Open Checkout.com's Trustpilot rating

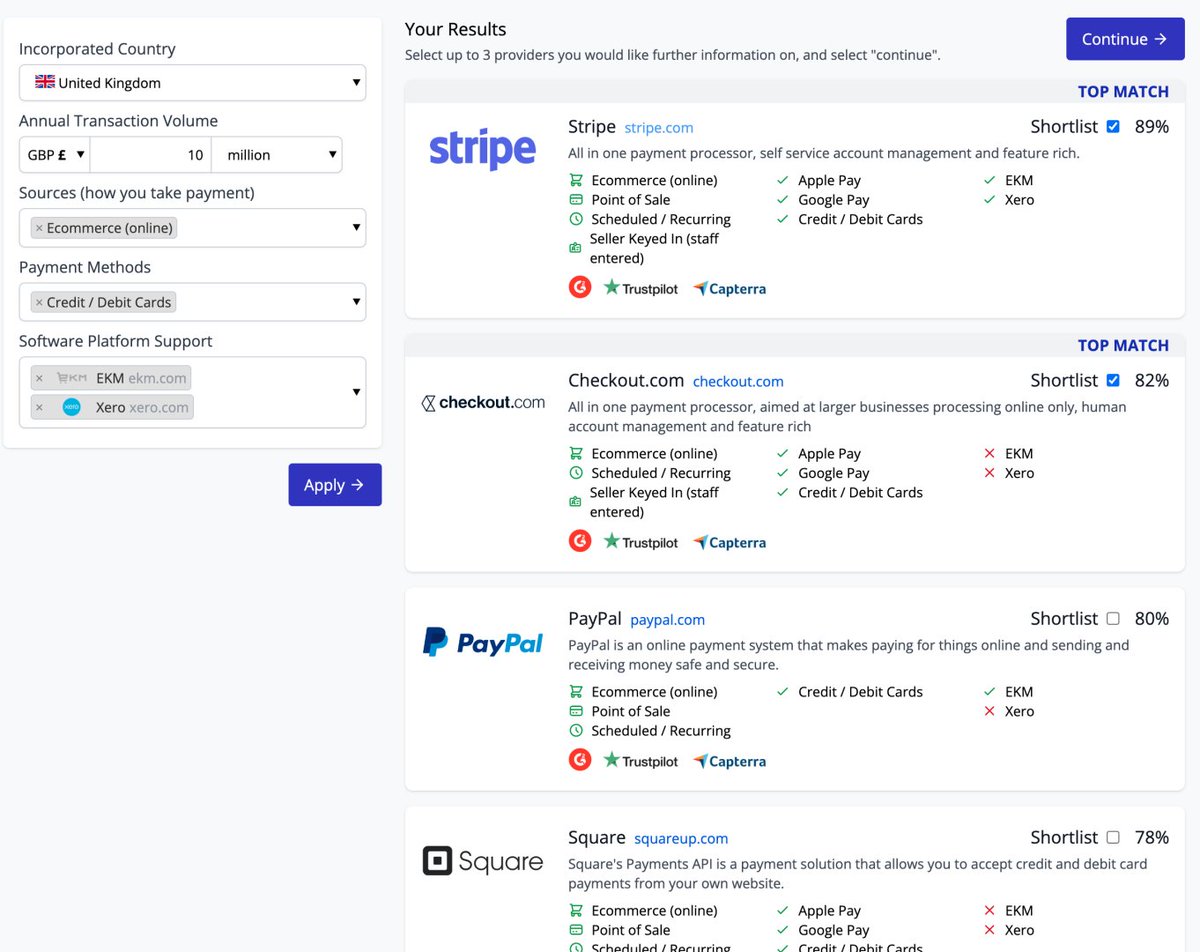click(641, 542)
